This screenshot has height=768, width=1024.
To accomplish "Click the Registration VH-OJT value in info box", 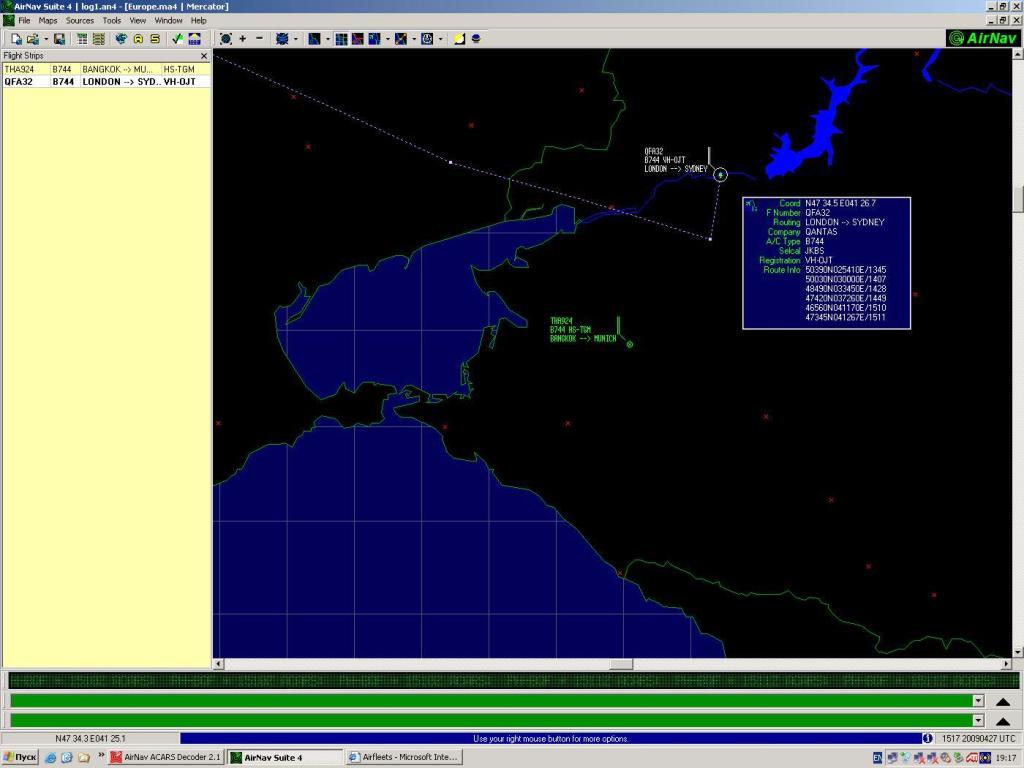I will pyautogui.click(x=818, y=260).
